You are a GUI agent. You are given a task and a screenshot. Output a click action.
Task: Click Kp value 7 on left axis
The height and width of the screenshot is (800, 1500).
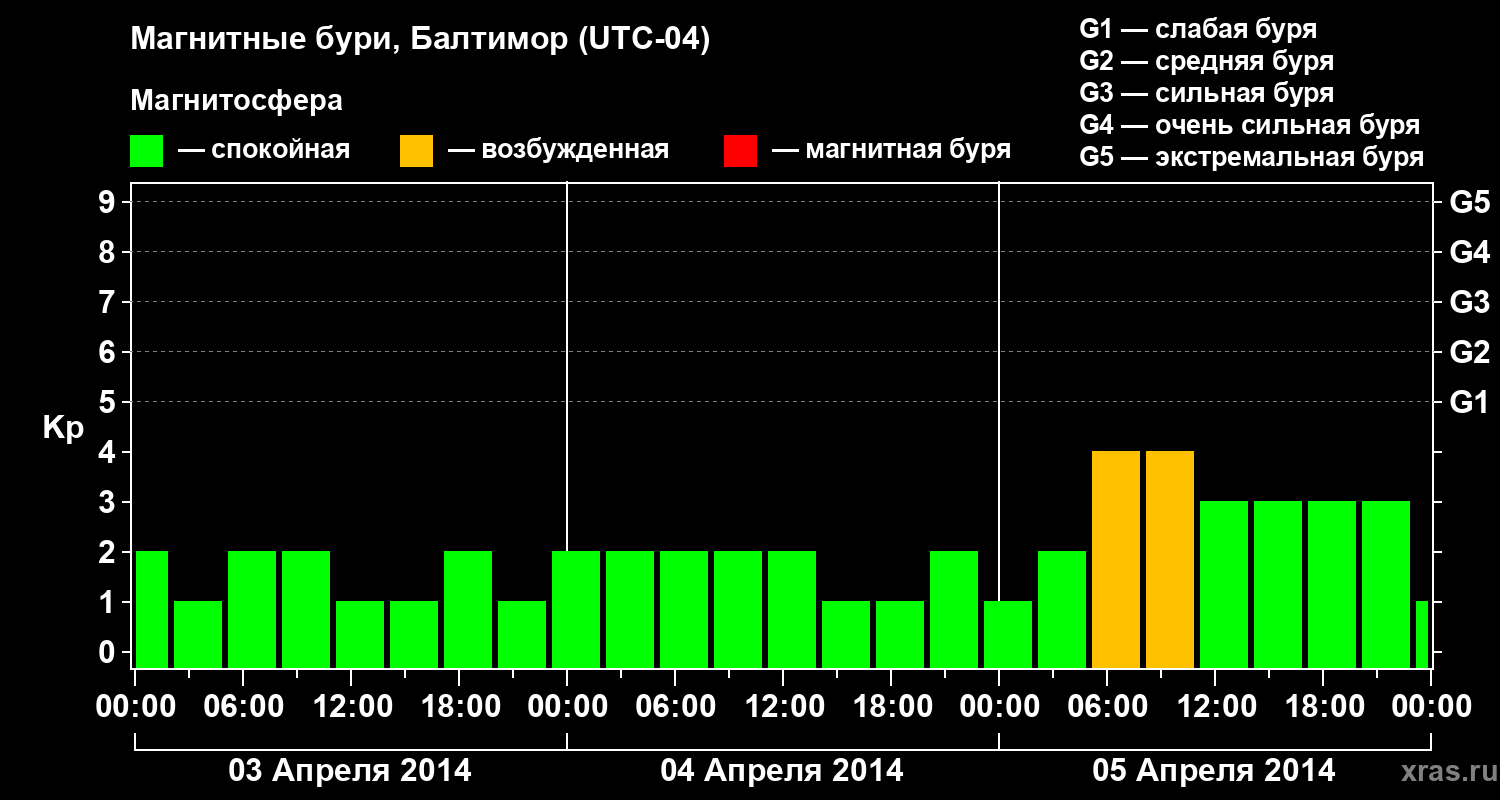click(x=109, y=302)
